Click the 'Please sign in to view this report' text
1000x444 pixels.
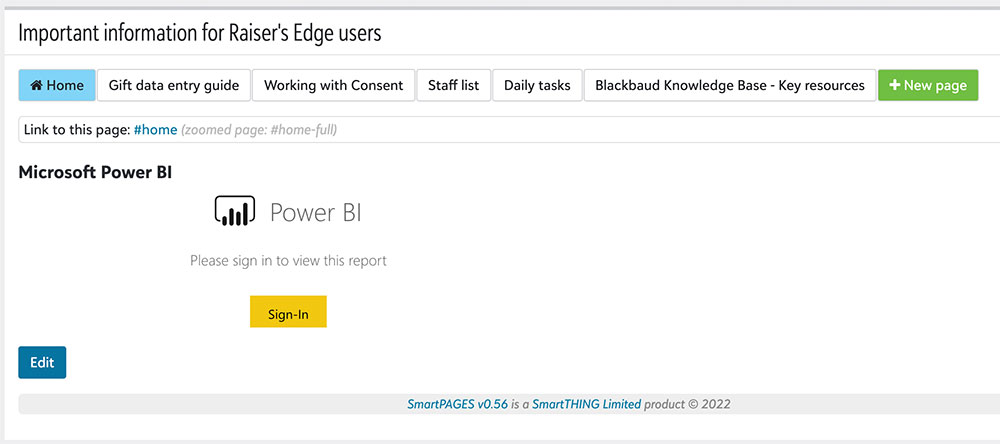288,261
